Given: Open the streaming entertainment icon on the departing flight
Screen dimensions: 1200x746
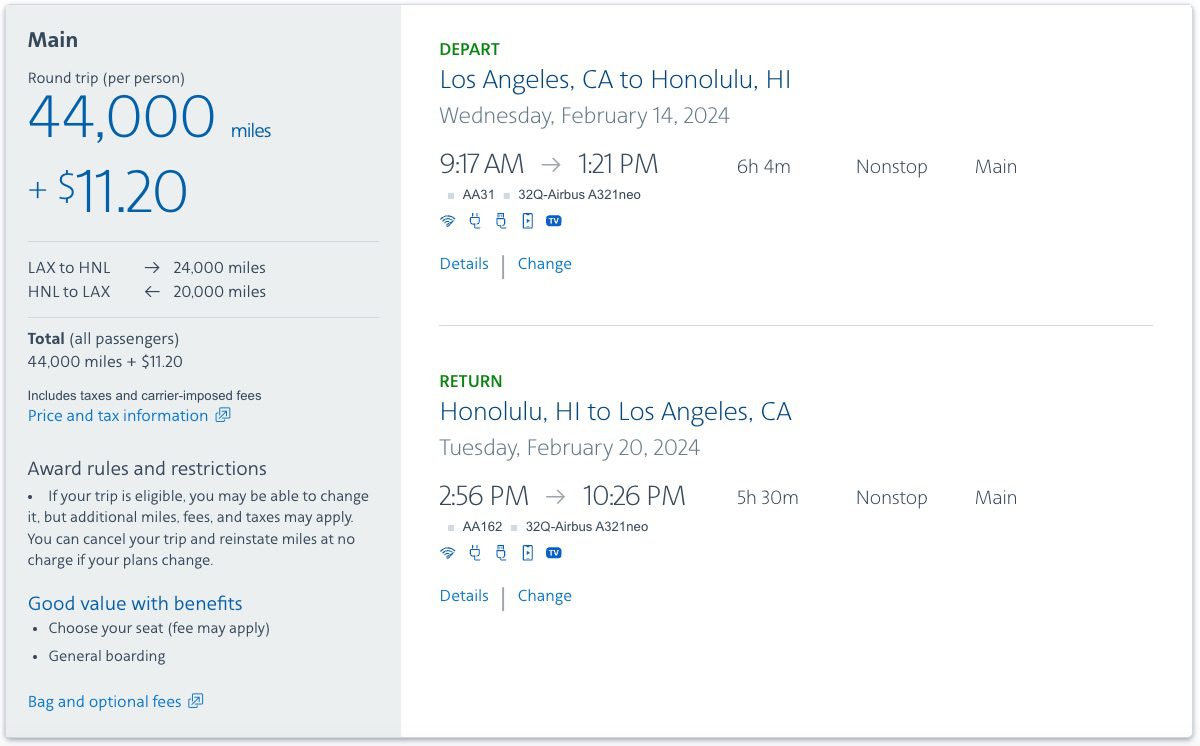Looking at the screenshot, I should pos(527,220).
